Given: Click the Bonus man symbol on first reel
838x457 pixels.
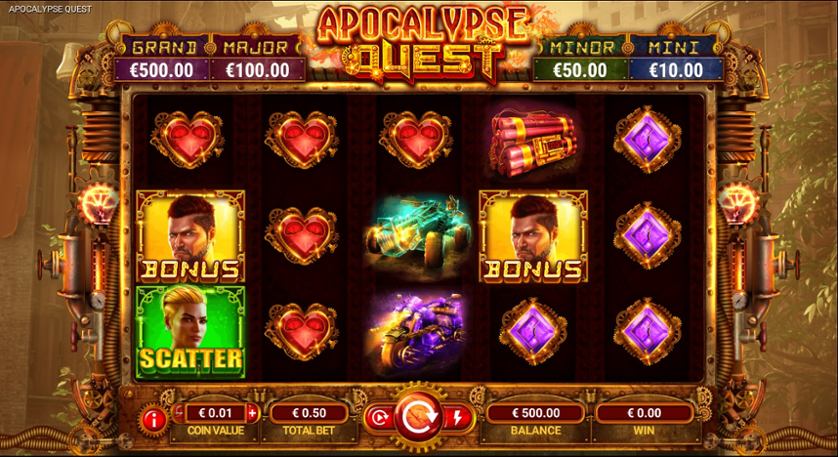Looking at the screenshot, I should tap(190, 236).
